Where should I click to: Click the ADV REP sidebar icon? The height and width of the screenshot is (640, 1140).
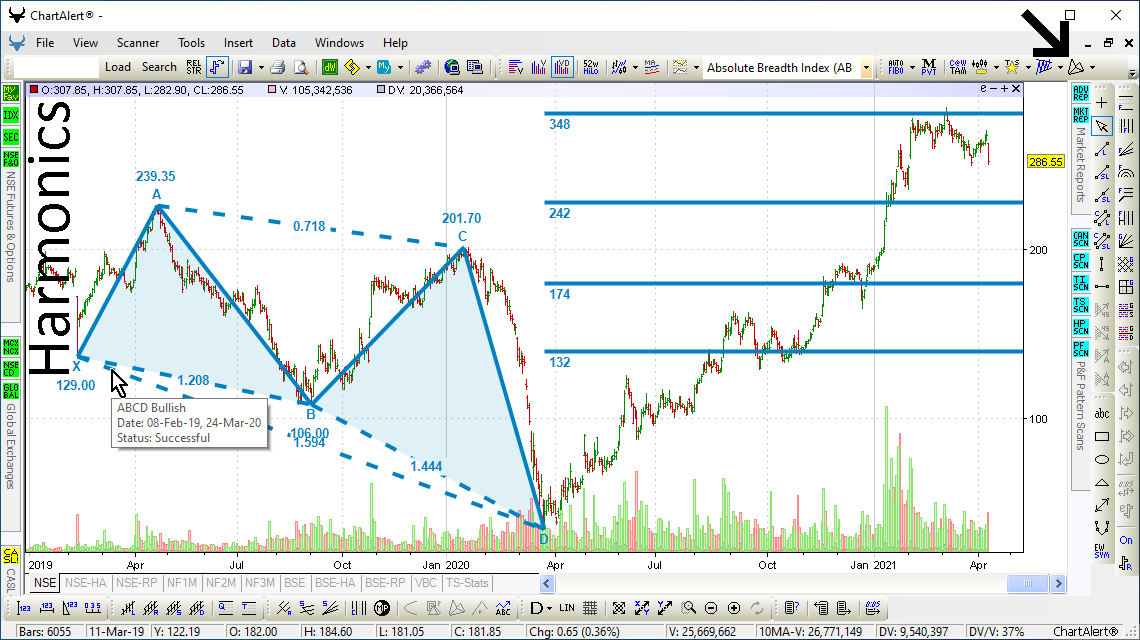click(x=1080, y=93)
